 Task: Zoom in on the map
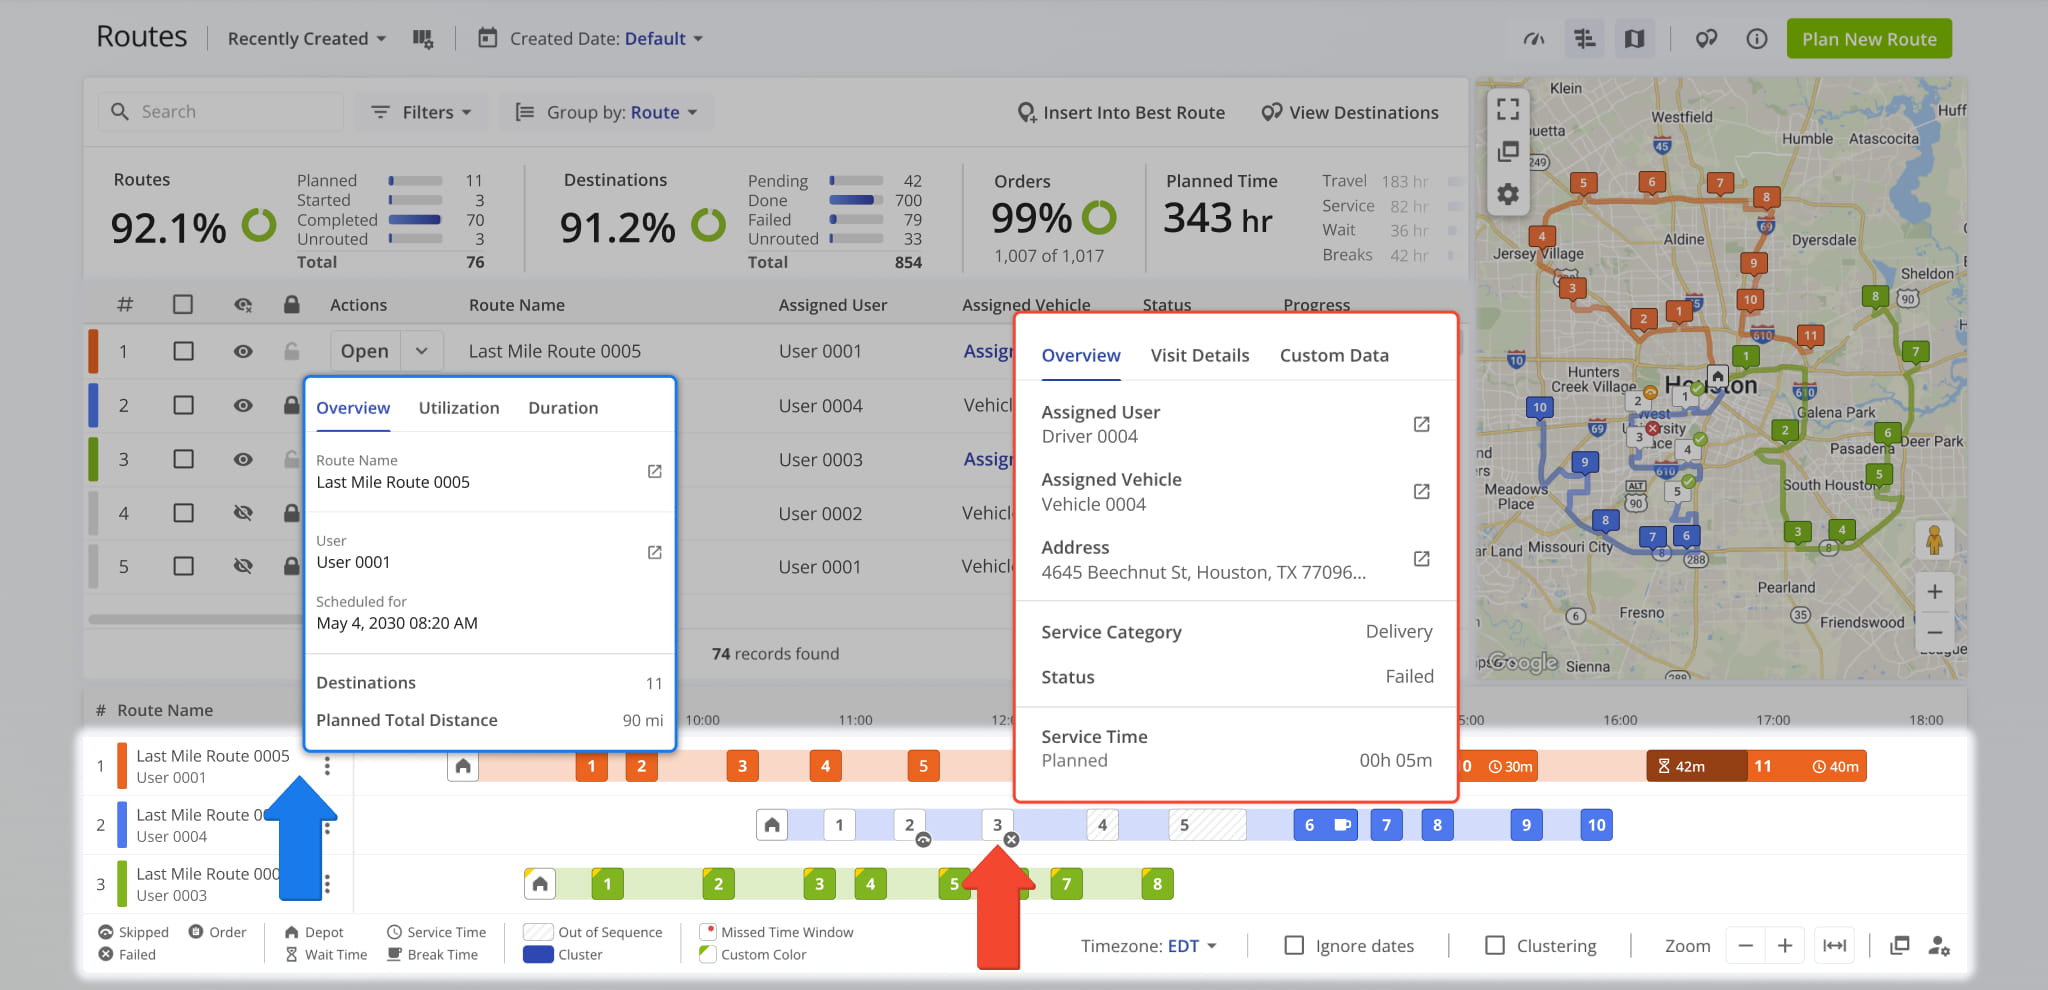pyautogui.click(x=1935, y=591)
